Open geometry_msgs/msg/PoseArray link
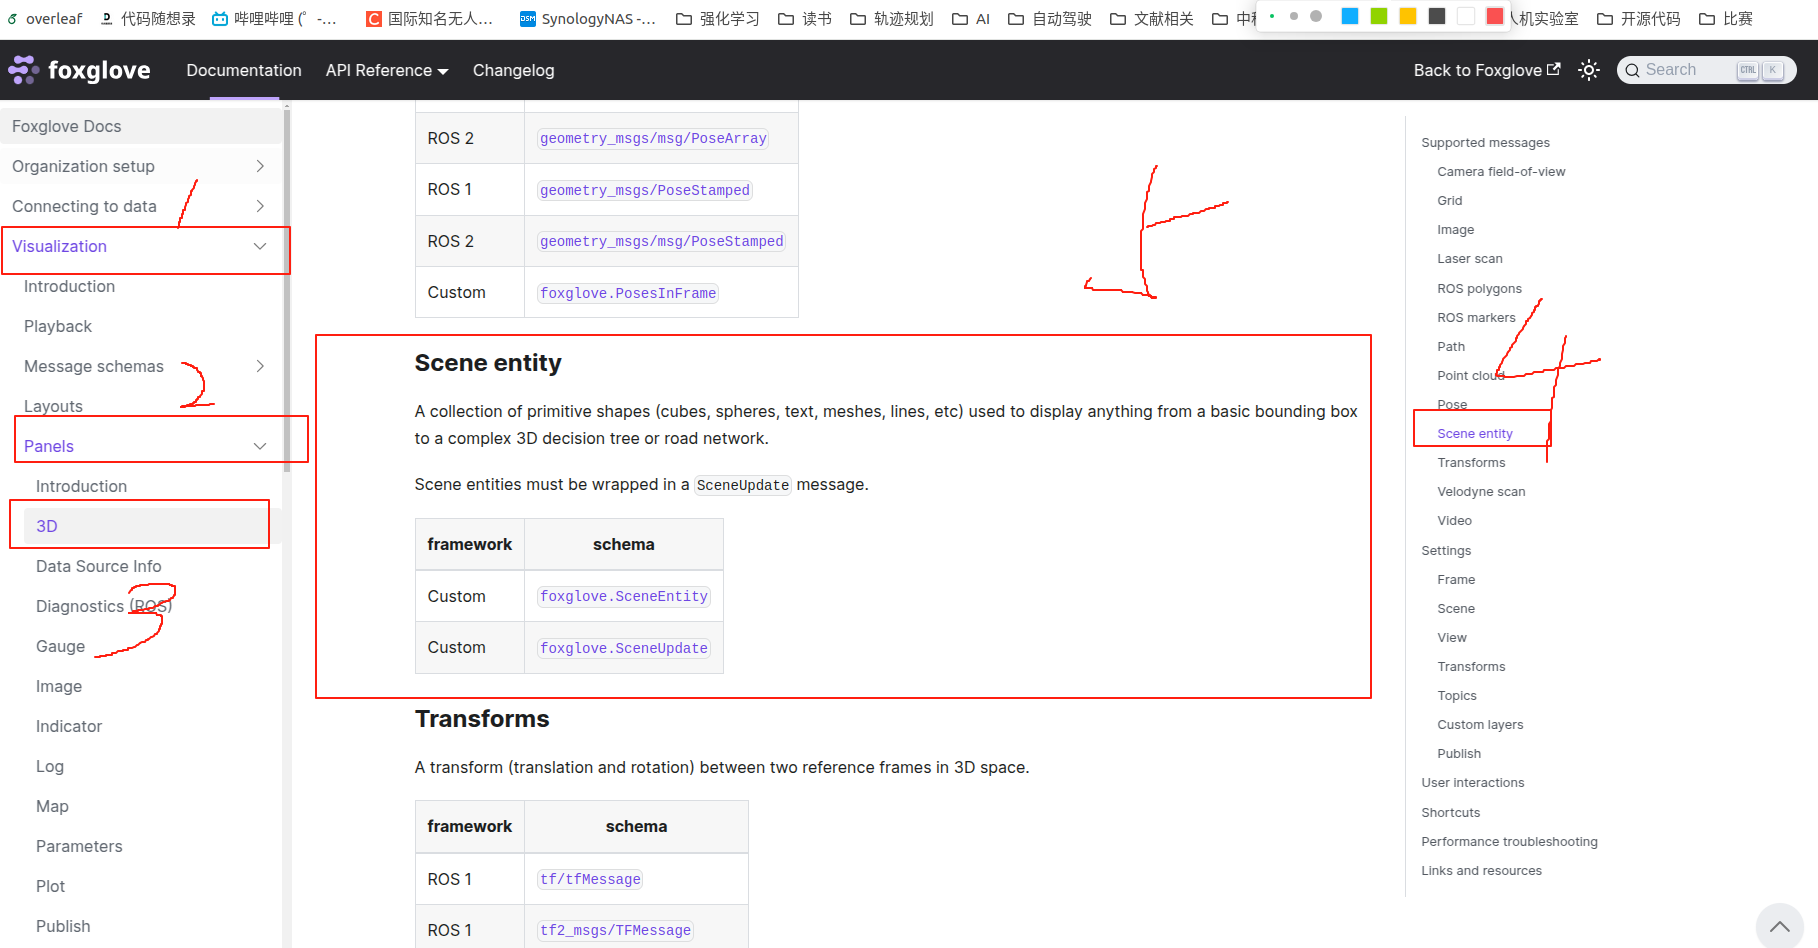 (x=653, y=138)
